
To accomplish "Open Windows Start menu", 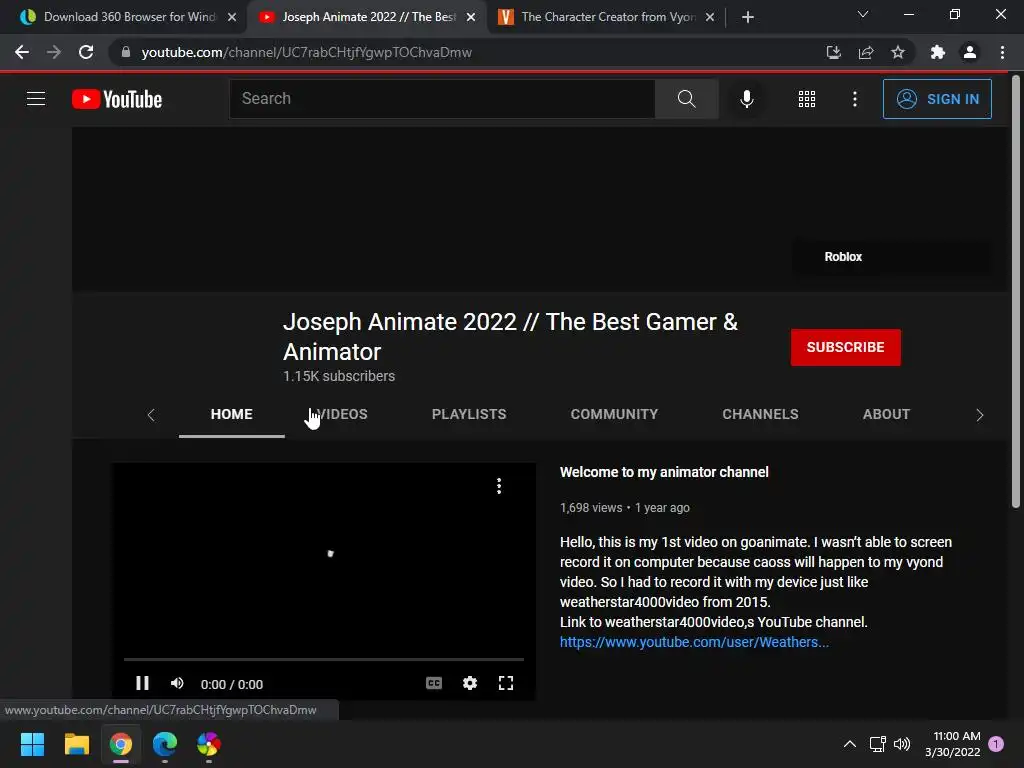I will (32, 744).
